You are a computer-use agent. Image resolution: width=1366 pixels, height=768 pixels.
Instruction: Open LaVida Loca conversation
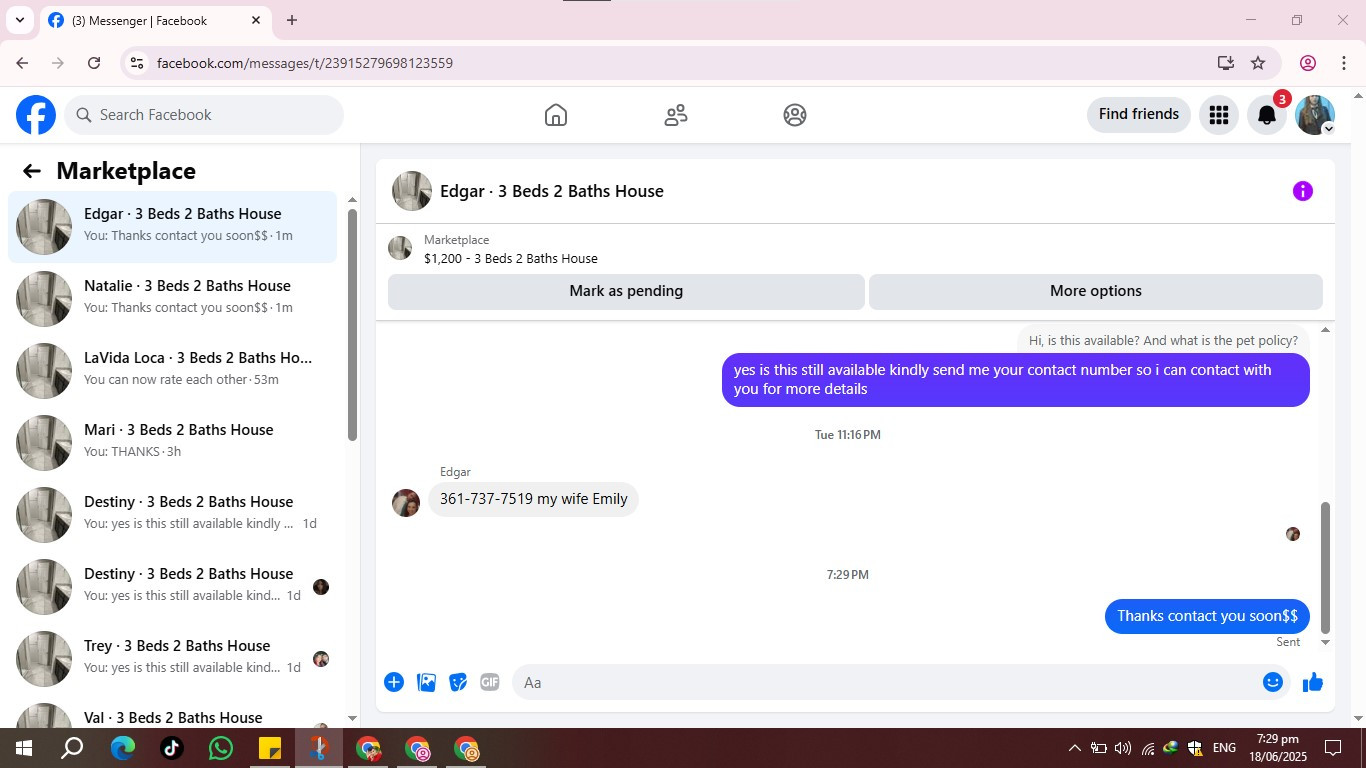point(173,371)
